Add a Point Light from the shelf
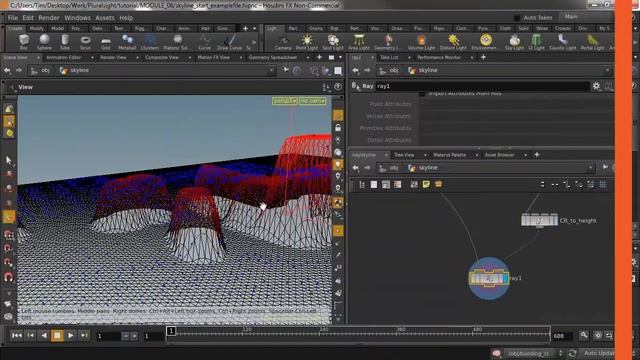Viewport: 640px width, 360px height. 307,42
